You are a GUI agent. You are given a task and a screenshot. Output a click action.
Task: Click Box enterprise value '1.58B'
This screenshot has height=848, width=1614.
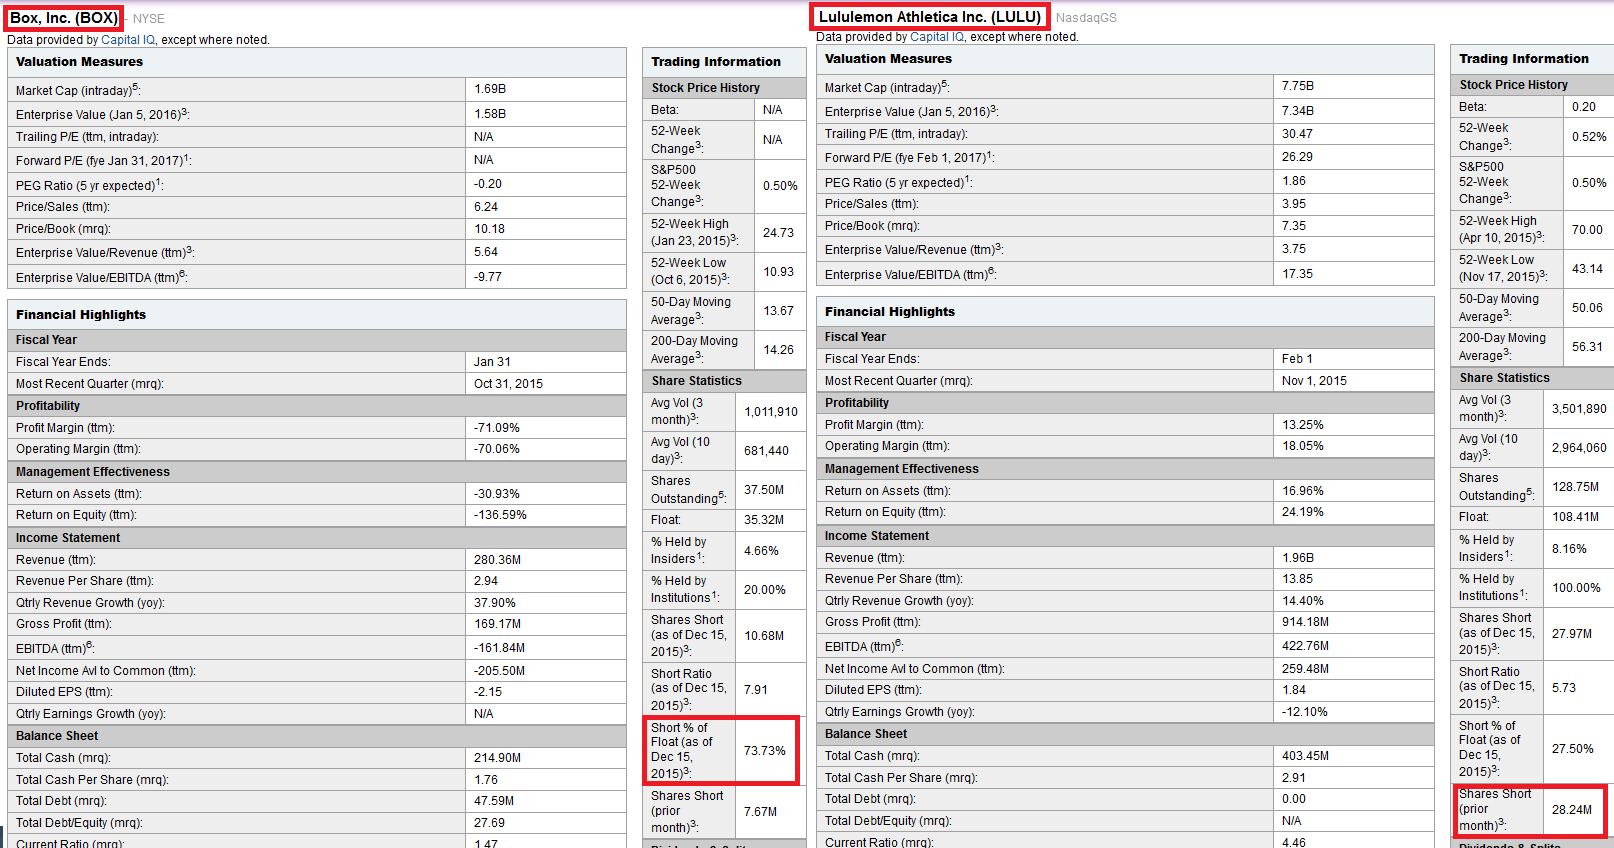[x=490, y=114]
